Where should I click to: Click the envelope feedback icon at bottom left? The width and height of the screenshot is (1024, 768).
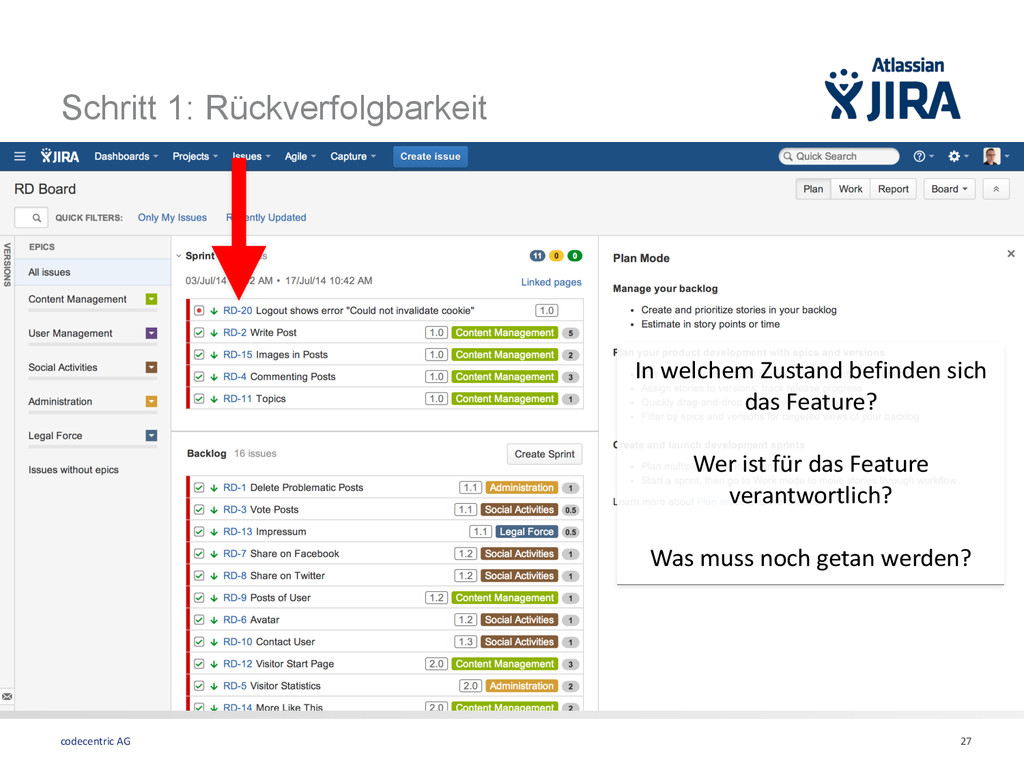tap(7, 697)
